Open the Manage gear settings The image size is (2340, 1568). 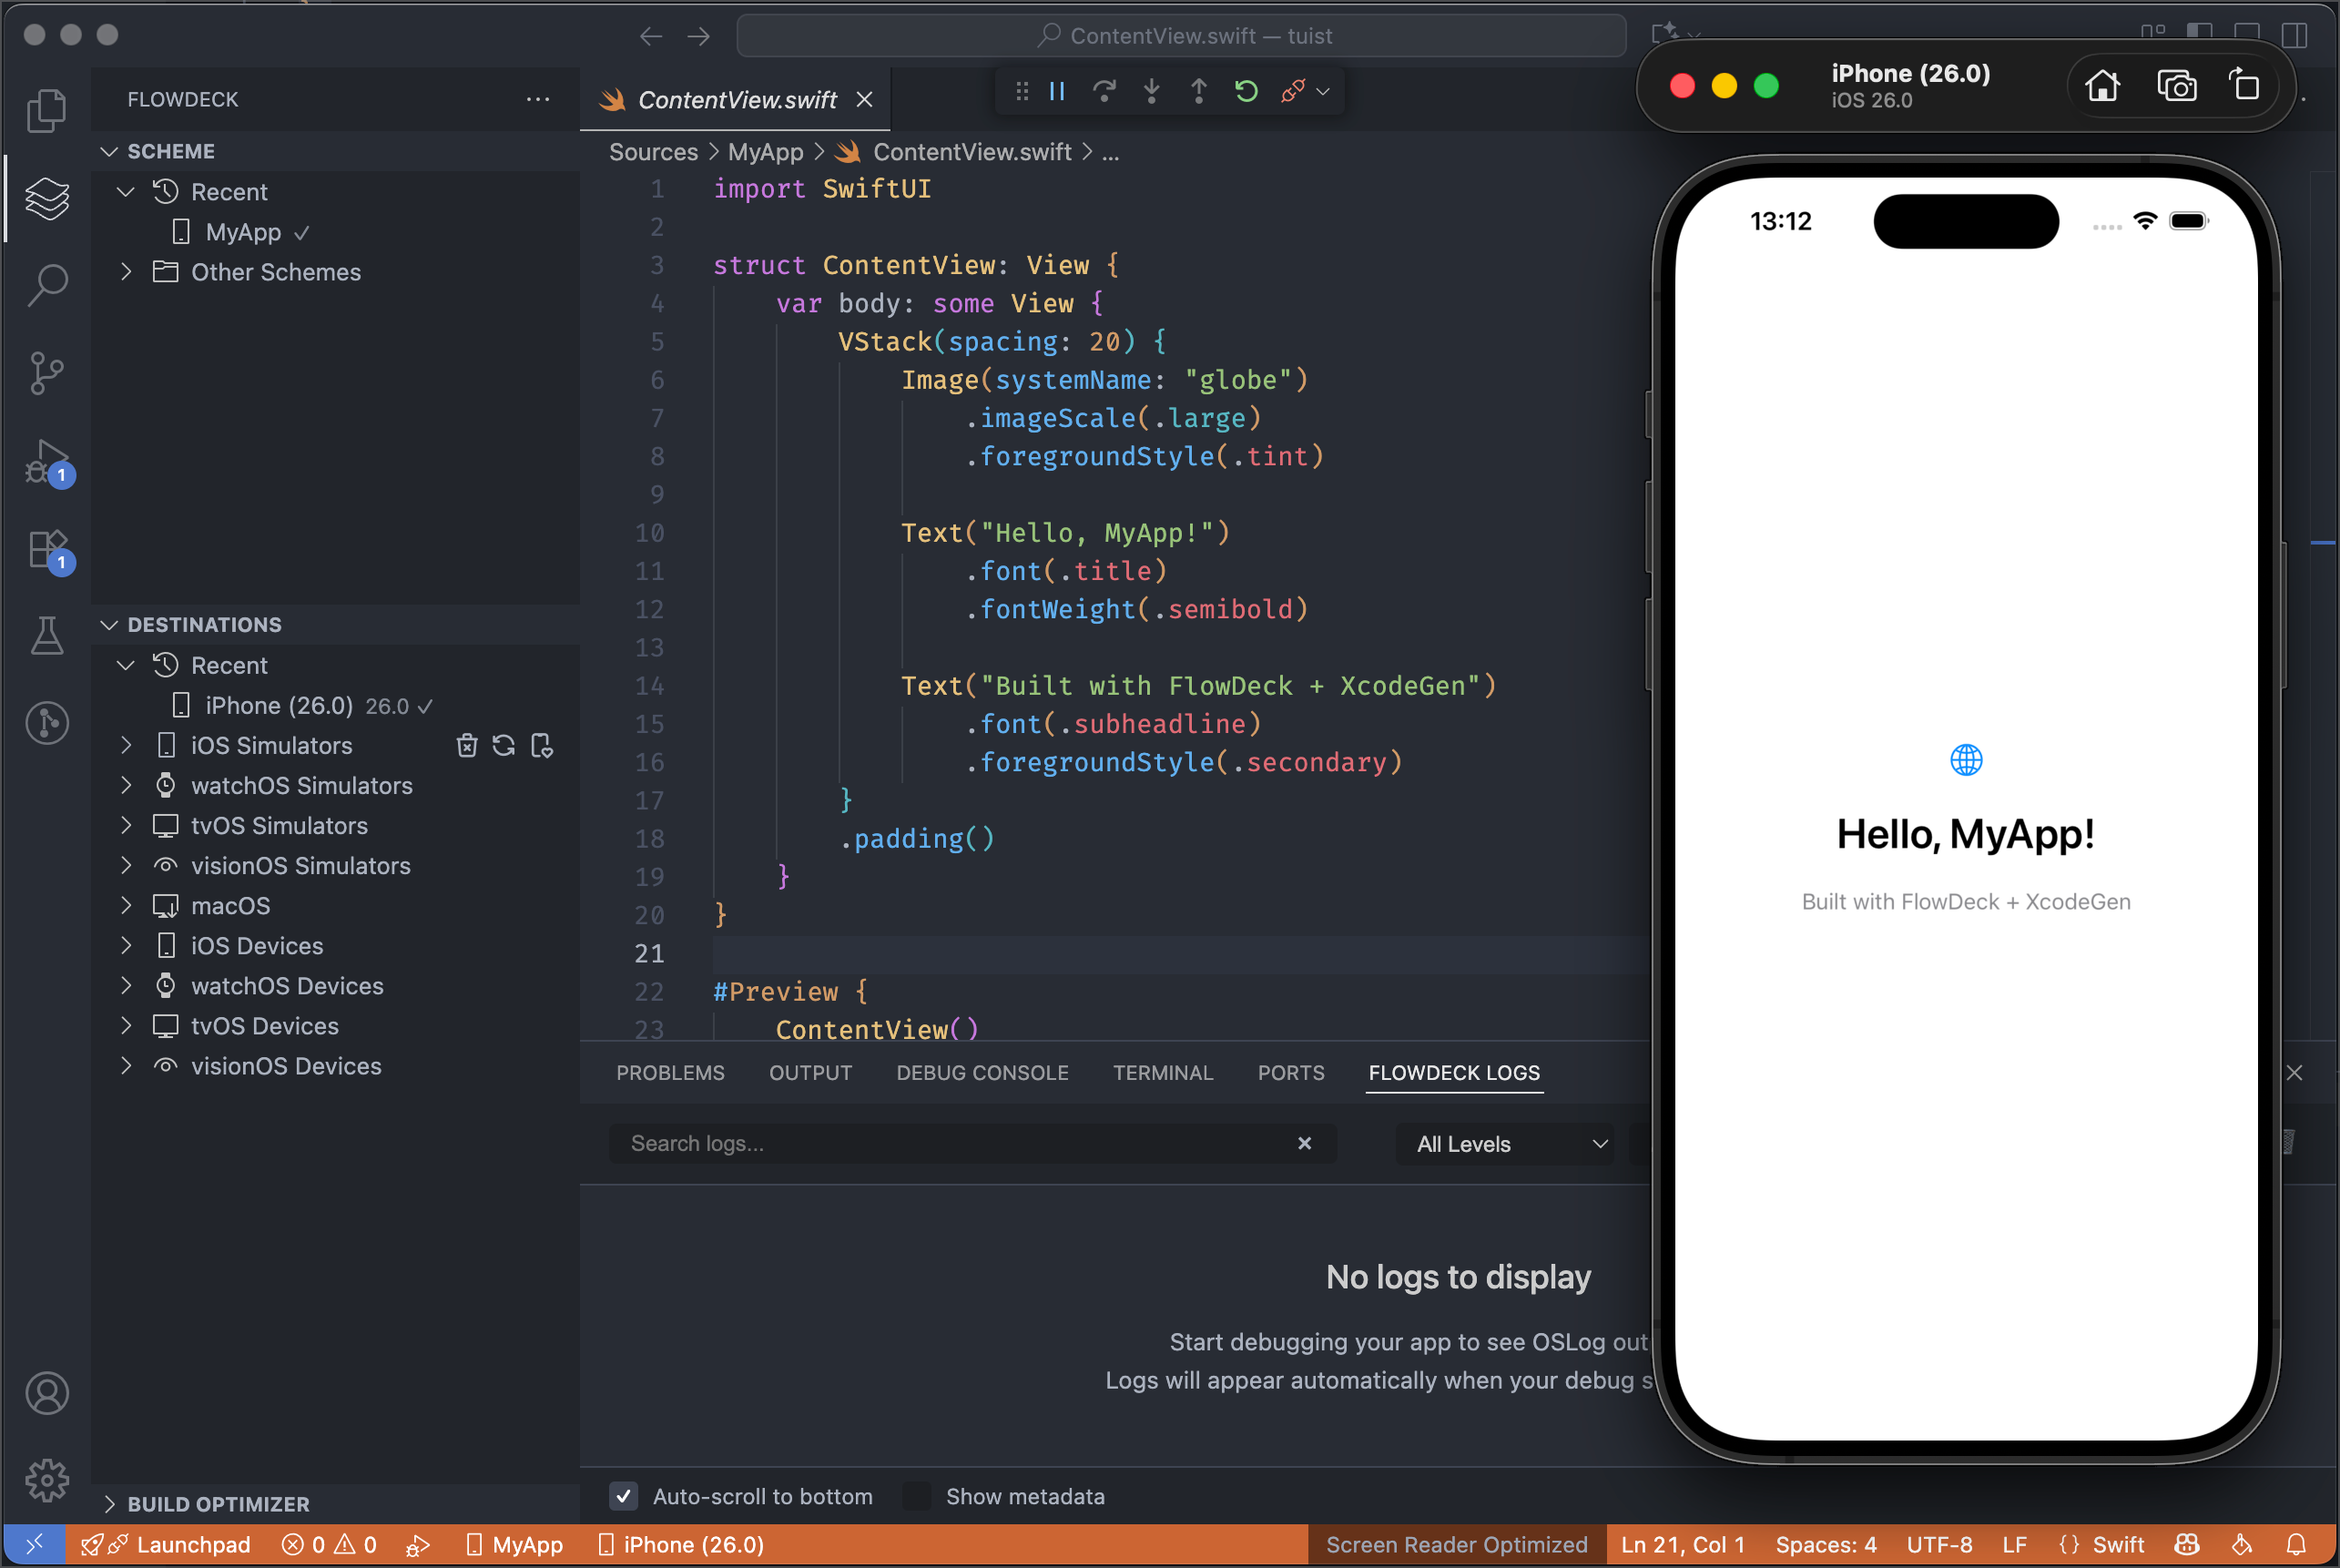pyautogui.click(x=46, y=1480)
